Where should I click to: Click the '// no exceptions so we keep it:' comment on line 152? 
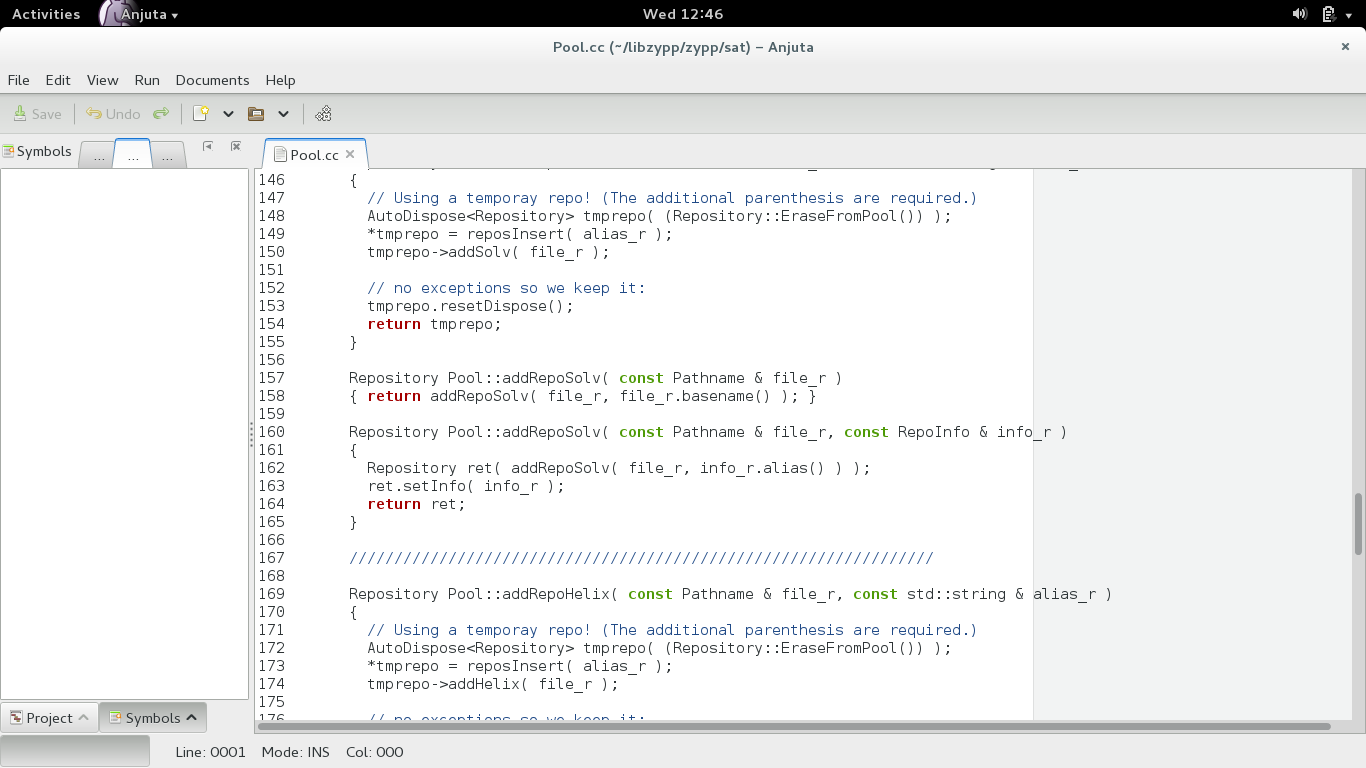(x=506, y=288)
